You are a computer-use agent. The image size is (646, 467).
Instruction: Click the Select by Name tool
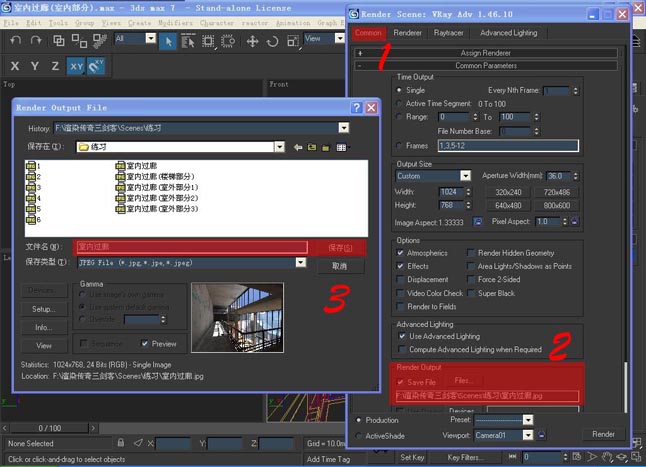[188, 41]
